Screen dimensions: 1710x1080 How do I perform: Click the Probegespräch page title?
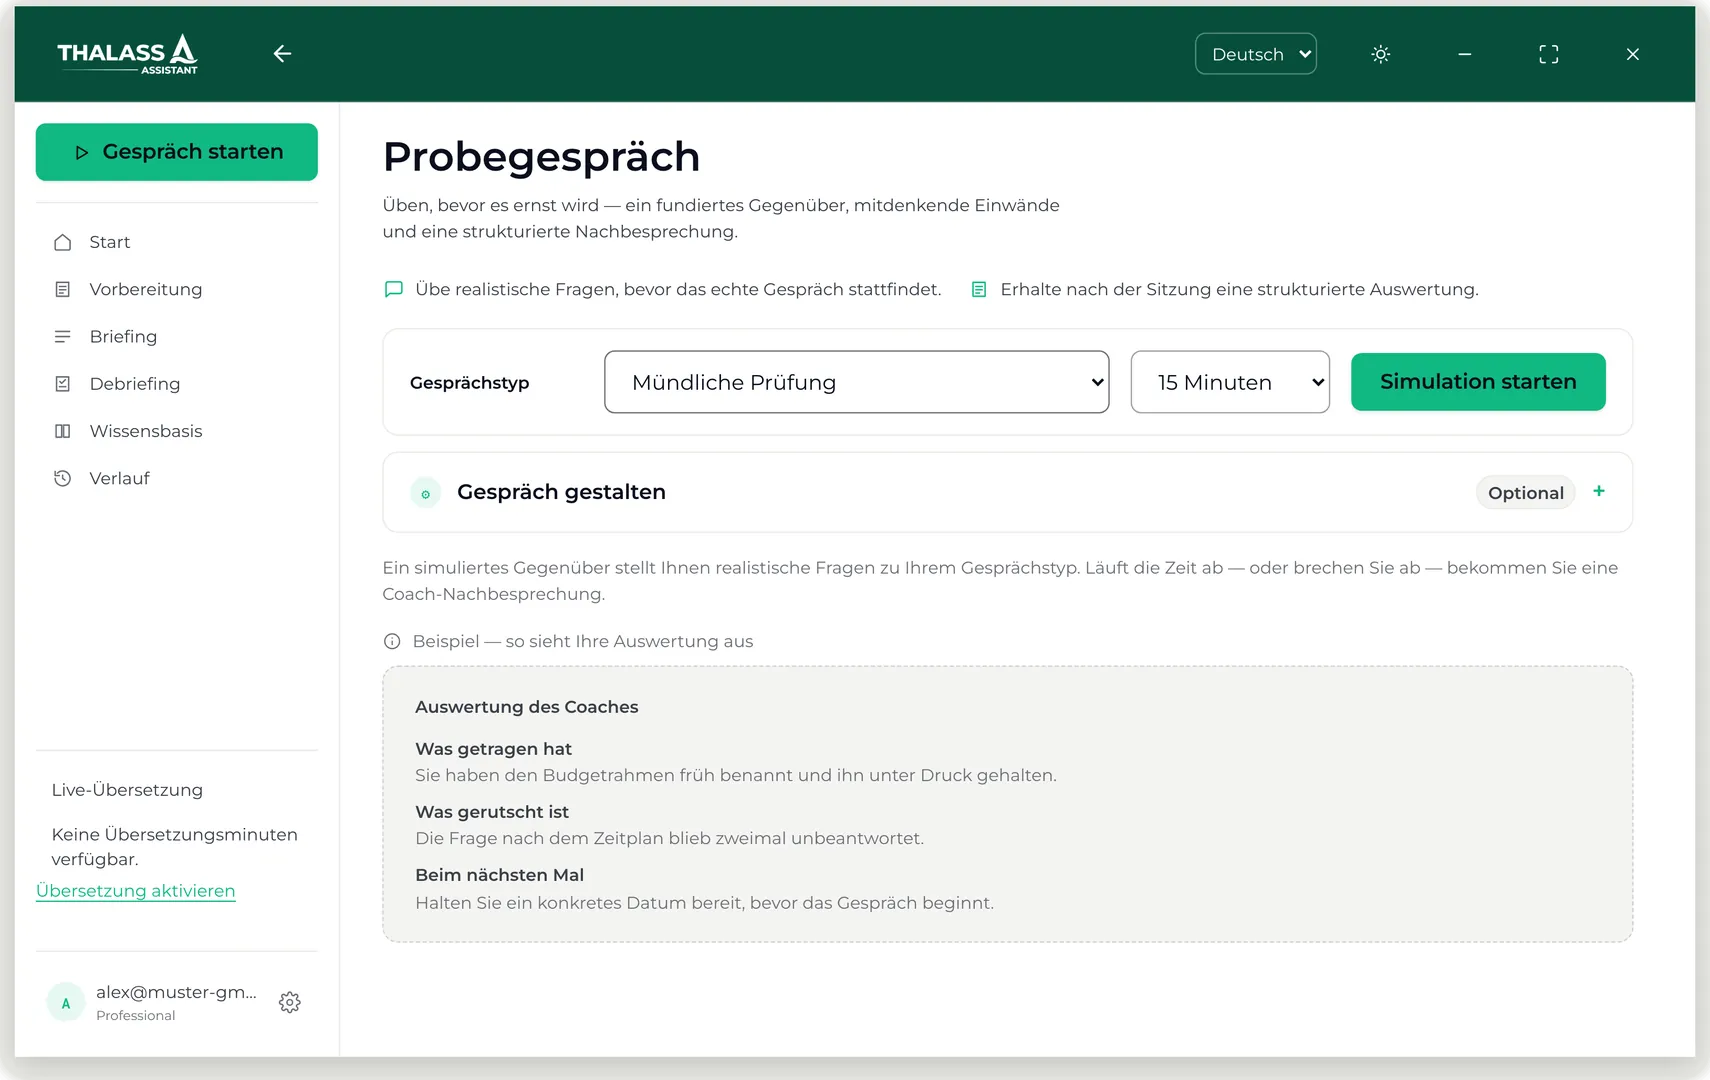(541, 157)
